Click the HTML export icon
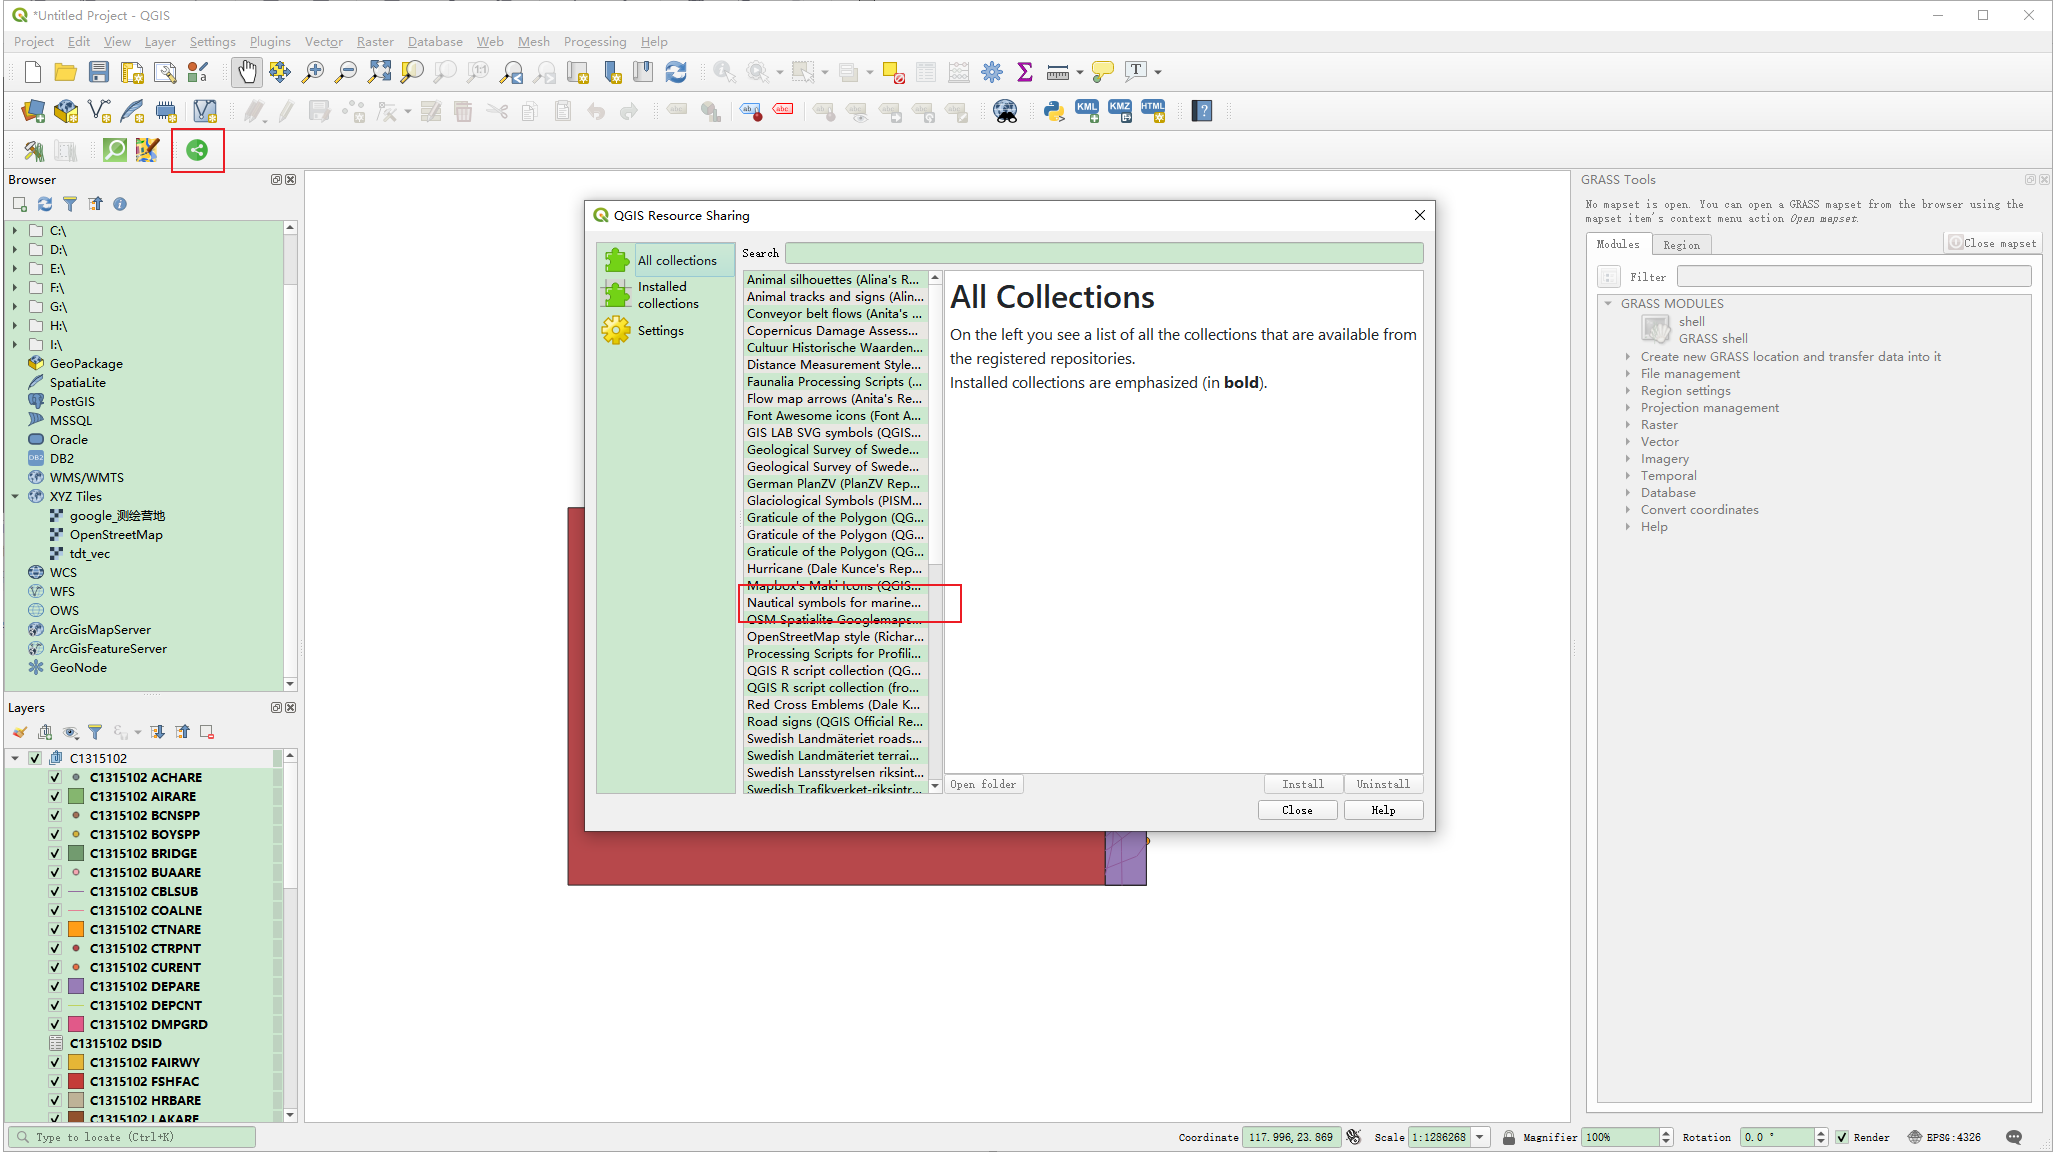 (1153, 111)
